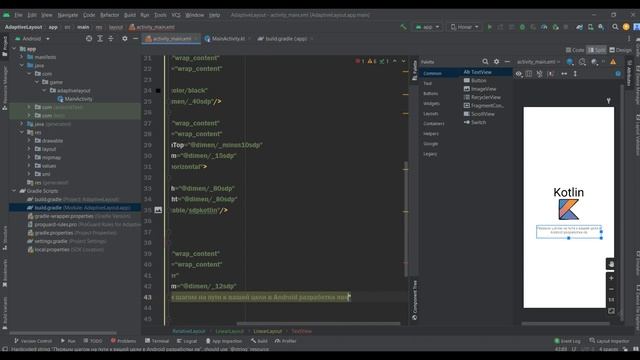Expand all nodes in Project panel

coord(100,38)
